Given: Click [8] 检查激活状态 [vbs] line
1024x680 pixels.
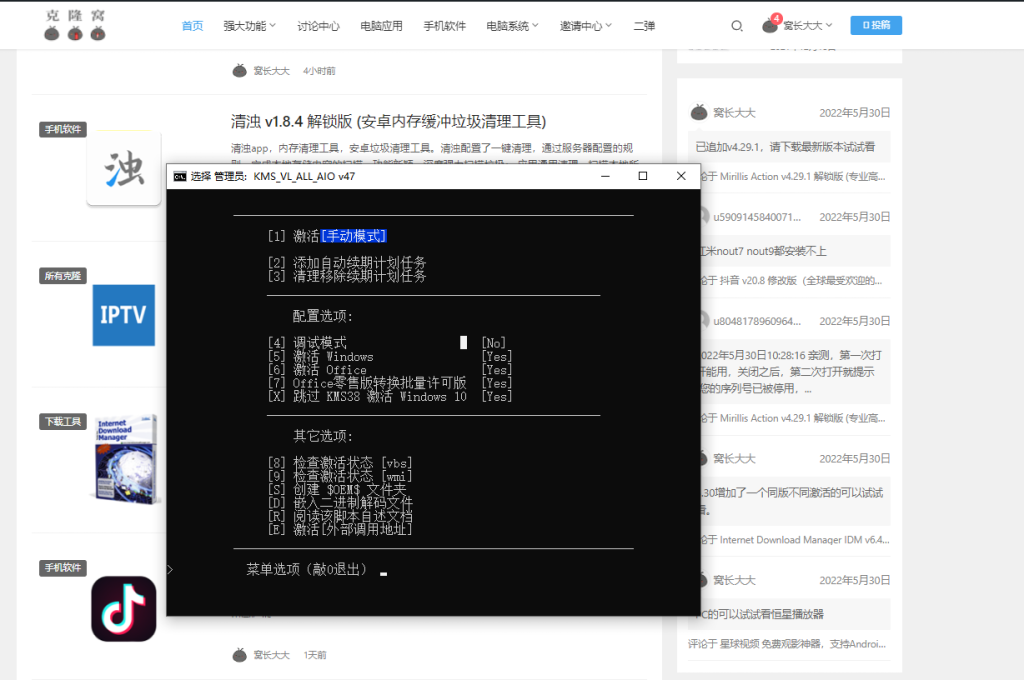Looking at the screenshot, I should pyautogui.click(x=340, y=463).
